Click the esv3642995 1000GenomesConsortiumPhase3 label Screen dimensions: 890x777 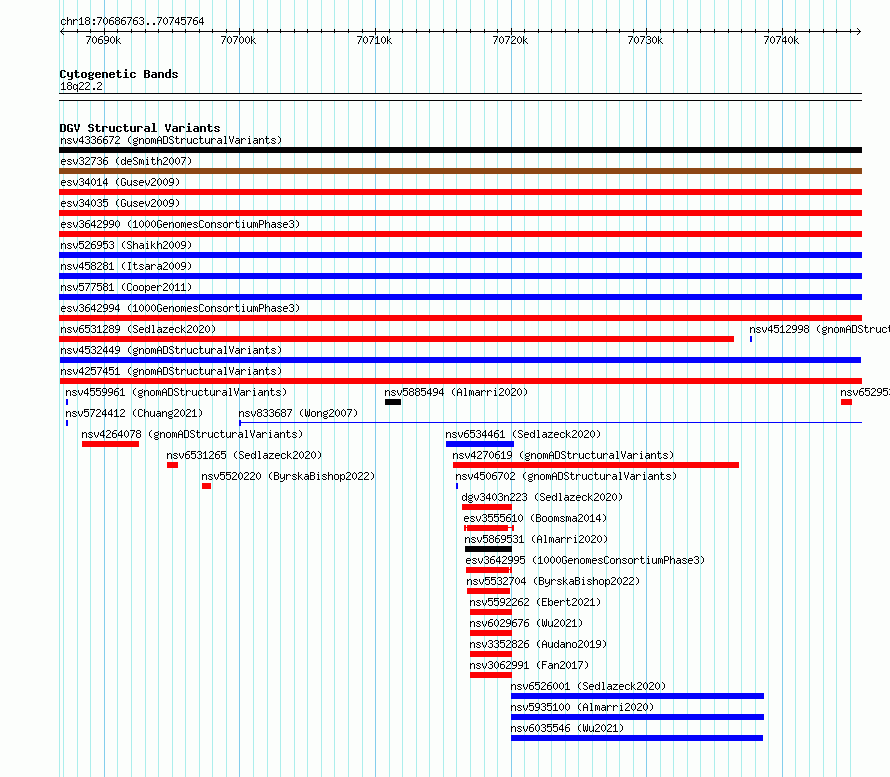click(x=585, y=560)
